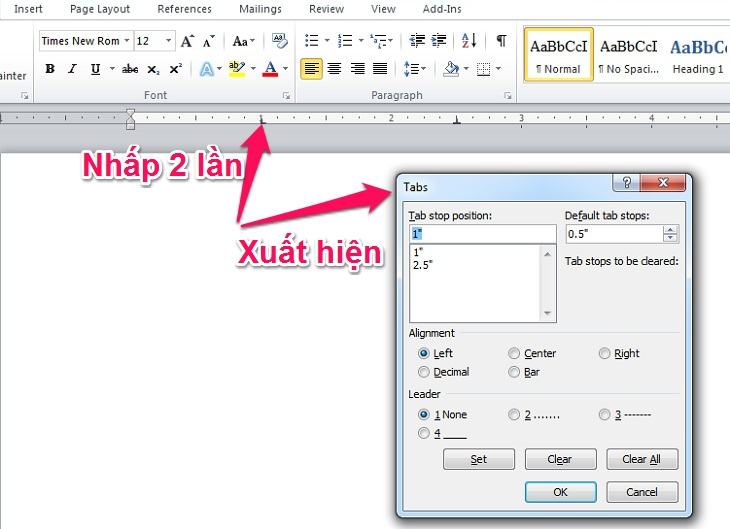Select Center alignment radio button
Viewport: 730px width, 529px height.
tap(514, 353)
